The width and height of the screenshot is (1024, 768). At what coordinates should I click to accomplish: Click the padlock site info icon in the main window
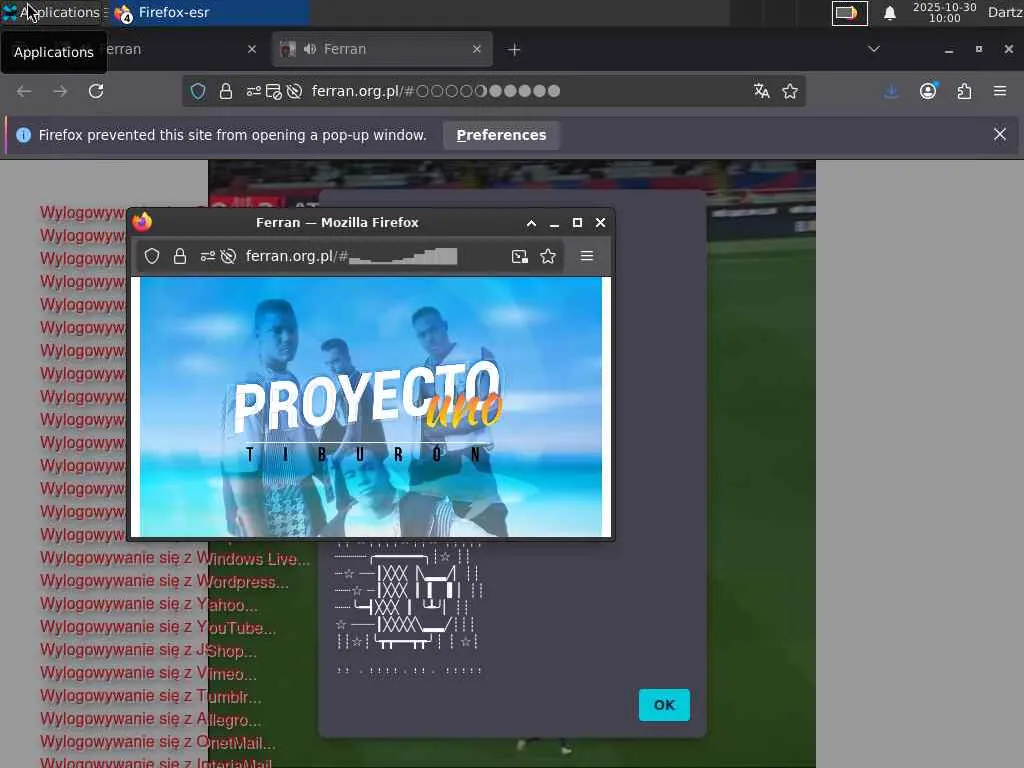[x=226, y=91]
